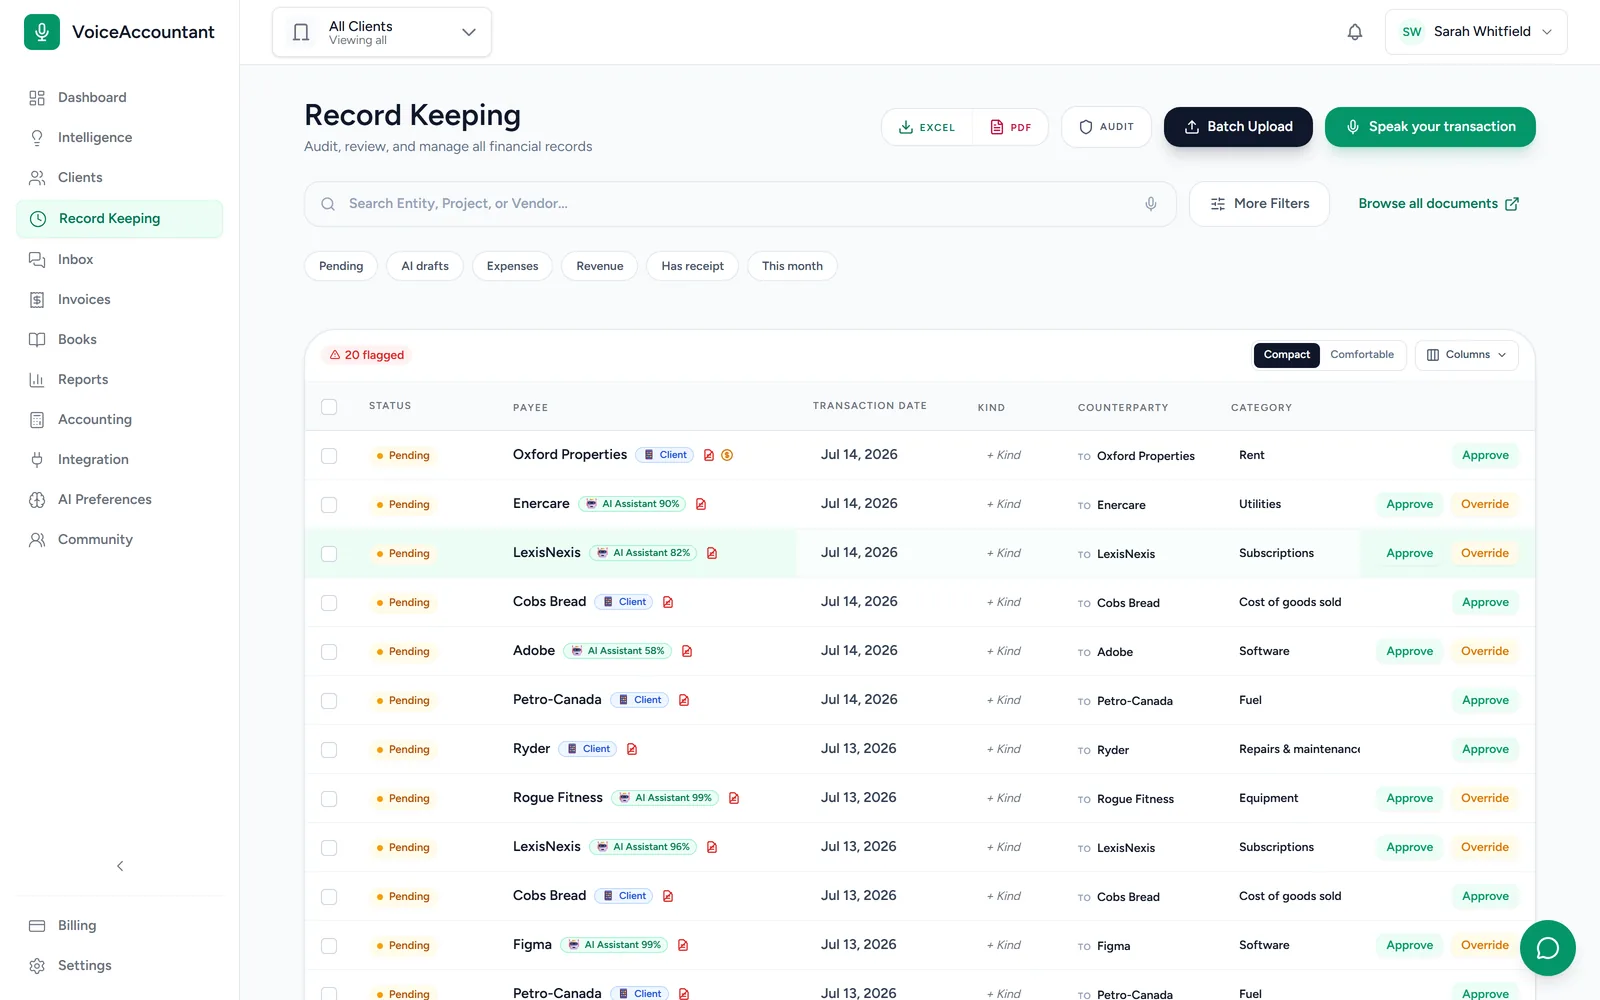
Task: Open Browse all documents link
Action: [x=1438, y=204]
